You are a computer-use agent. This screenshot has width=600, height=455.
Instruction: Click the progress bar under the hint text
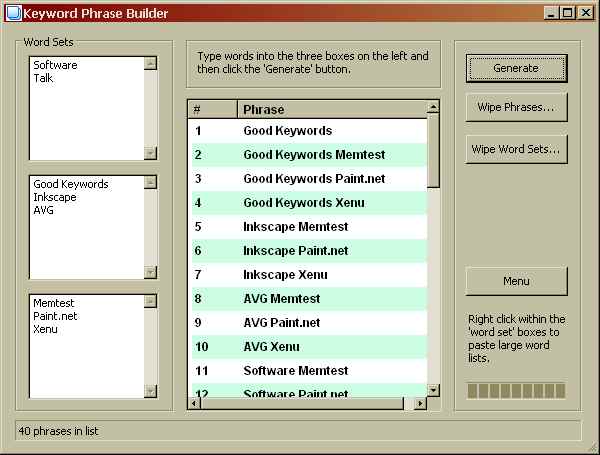pos(516,391)
